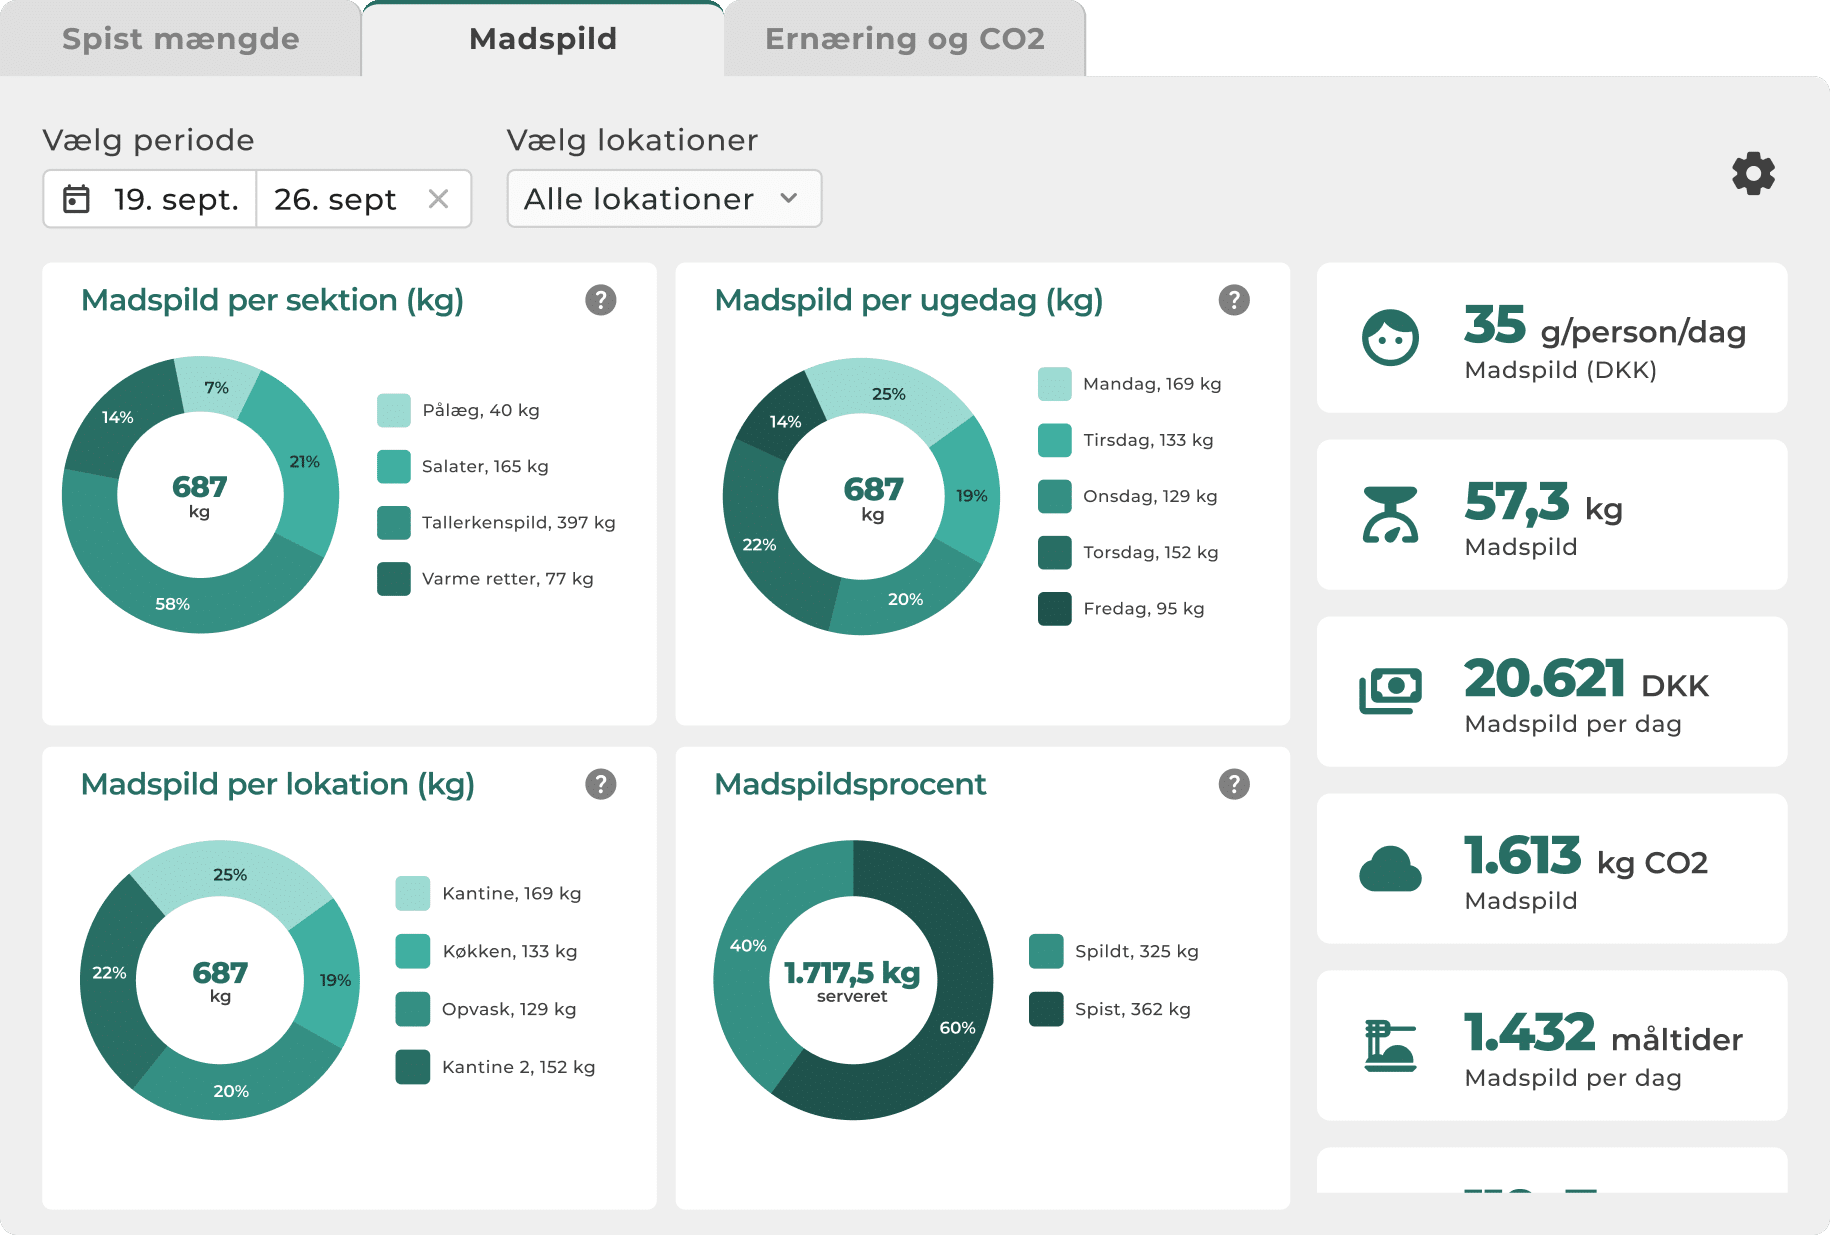Image resolution: width=1830 pixels, height=1235 pixels.
Task: Click the cloud icon on CO2 card
Action: (1390, 869)
